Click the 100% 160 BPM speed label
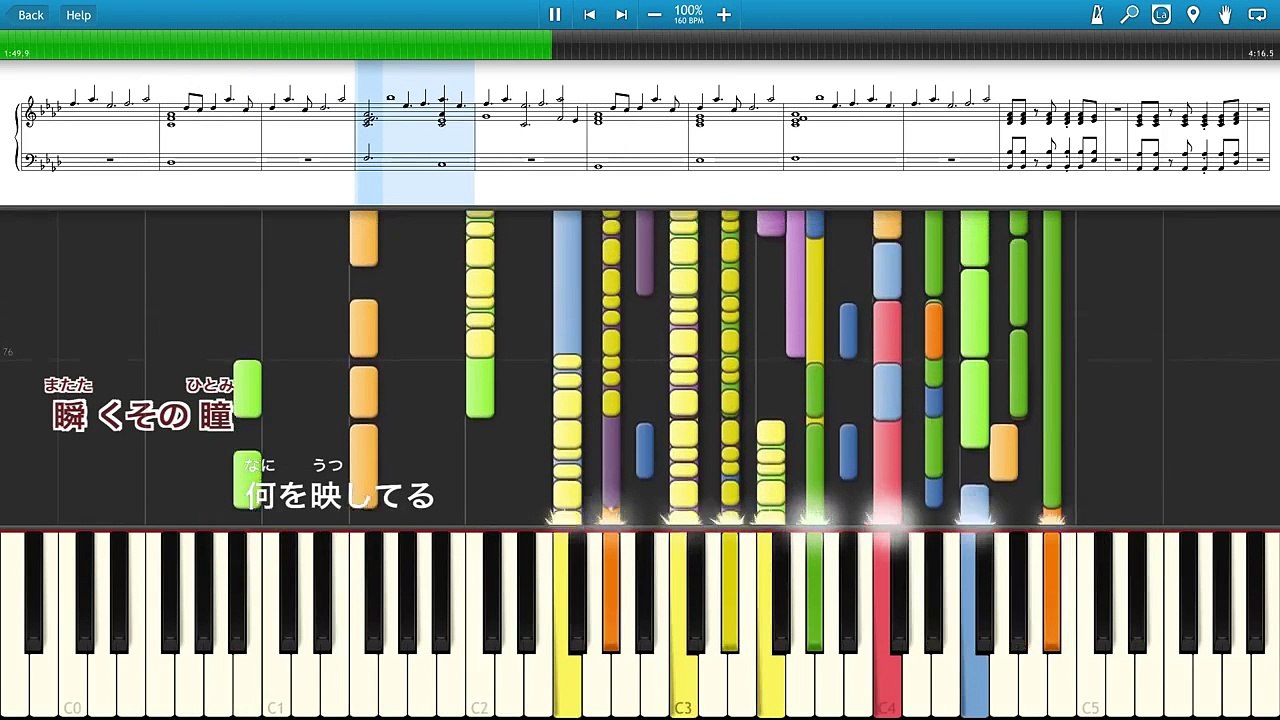The height and width of the screenshot is (720, 1280). coord(688,14)
